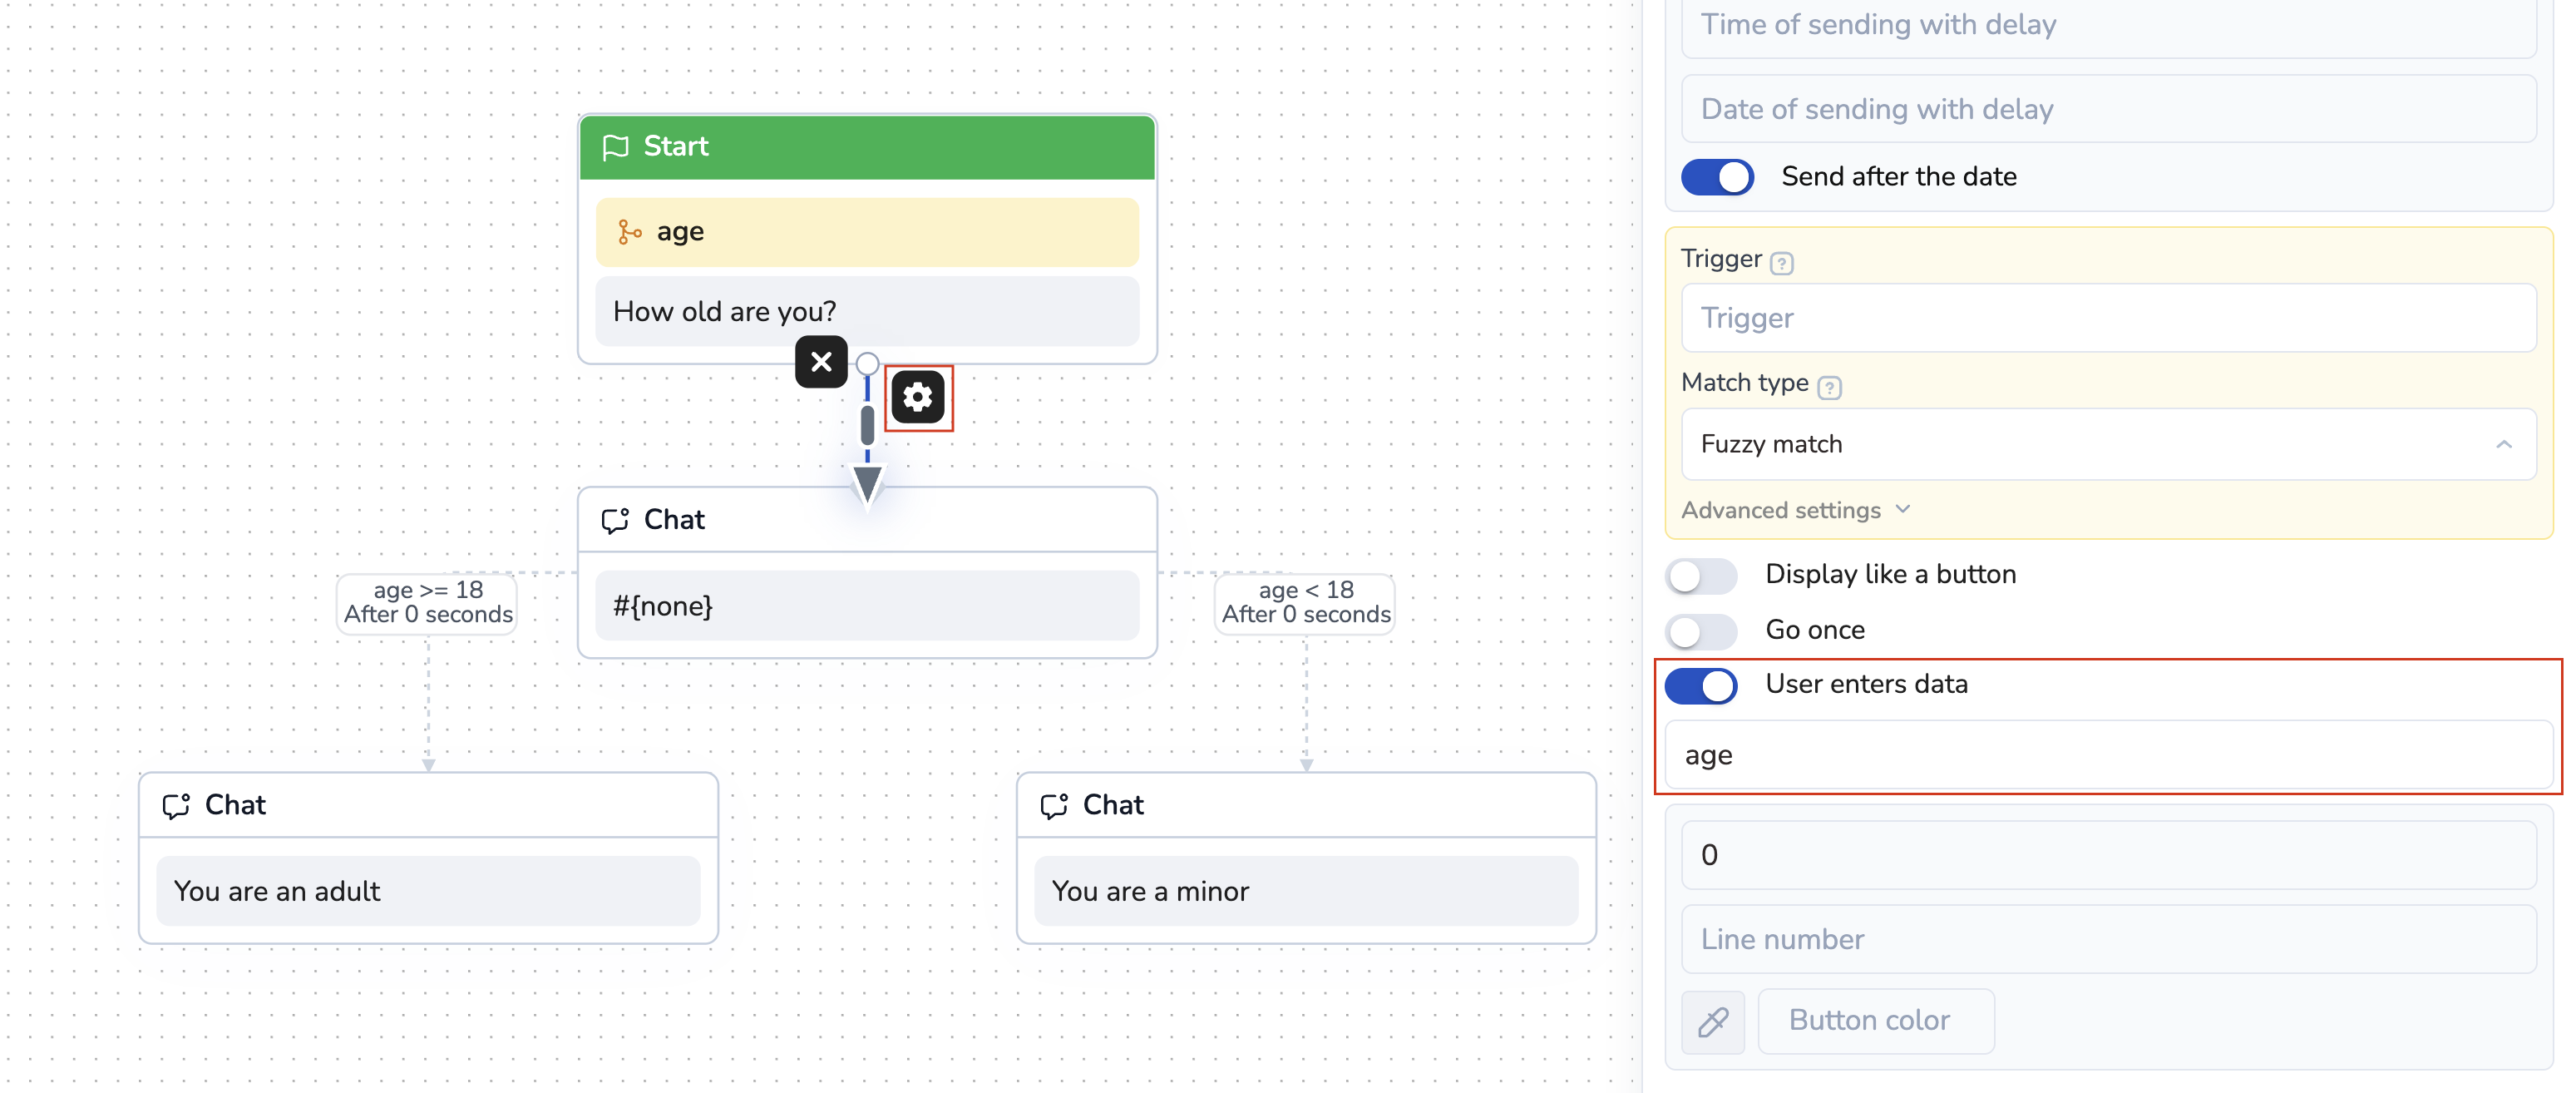Click the flag icon in Start block
This screenshot has width=2576, height=1093.
(x=615, y=147)
